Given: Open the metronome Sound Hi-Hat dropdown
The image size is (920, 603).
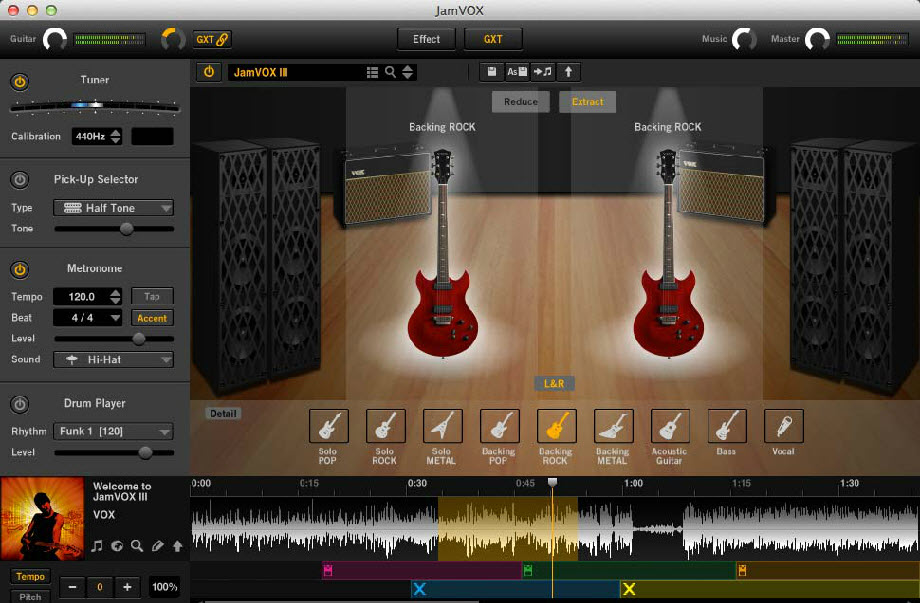Looking at the screenshot, I should point(113,359).
